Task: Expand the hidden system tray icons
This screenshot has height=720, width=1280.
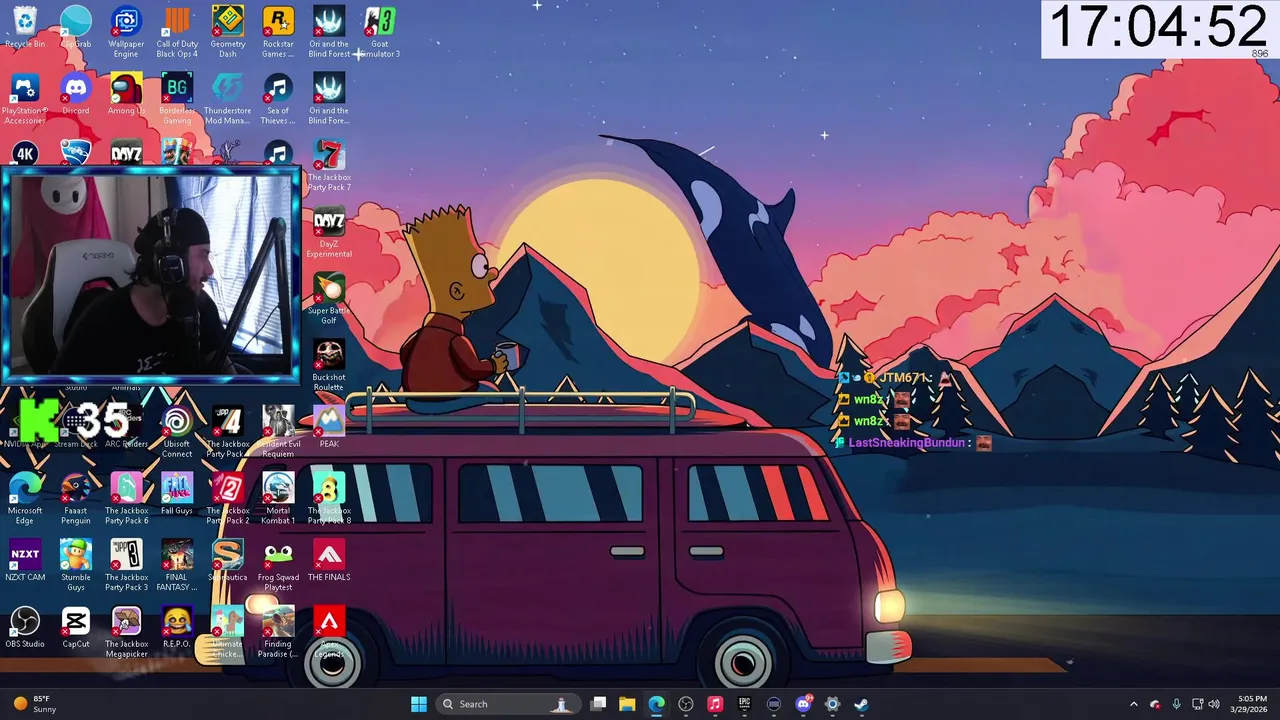Action: click(1133, 704)
